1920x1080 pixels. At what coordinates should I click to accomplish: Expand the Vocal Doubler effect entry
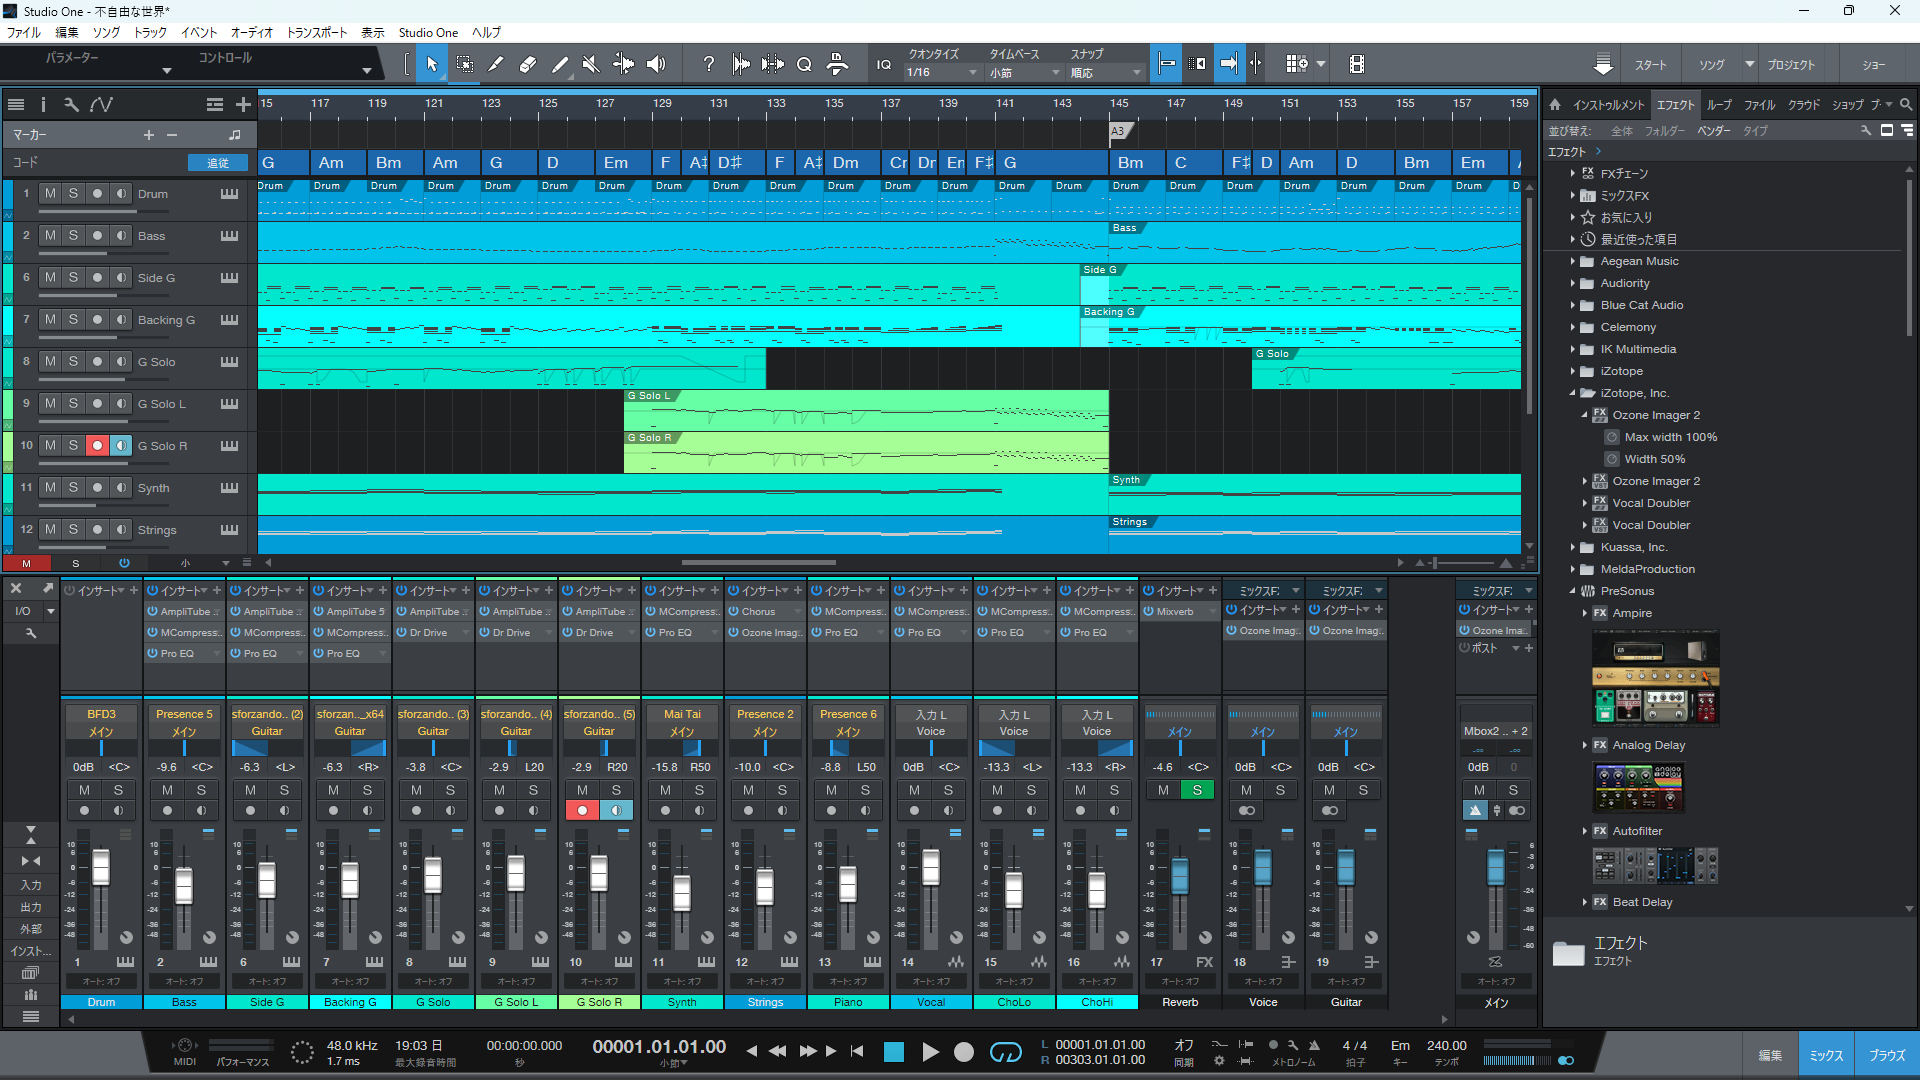[1585, 504]
